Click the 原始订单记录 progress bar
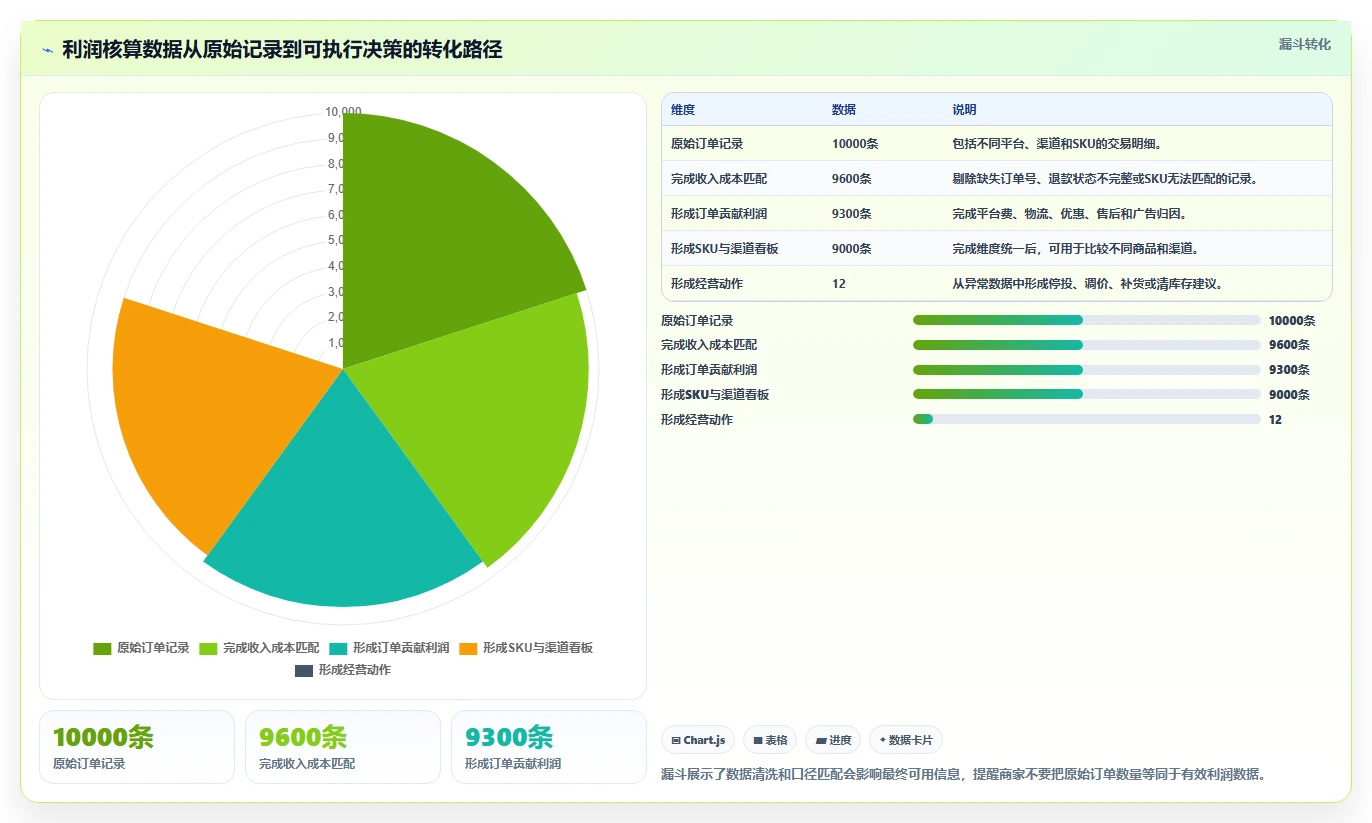The height and width of the screenshot is (823, 1372). (x=1087, y=320)
